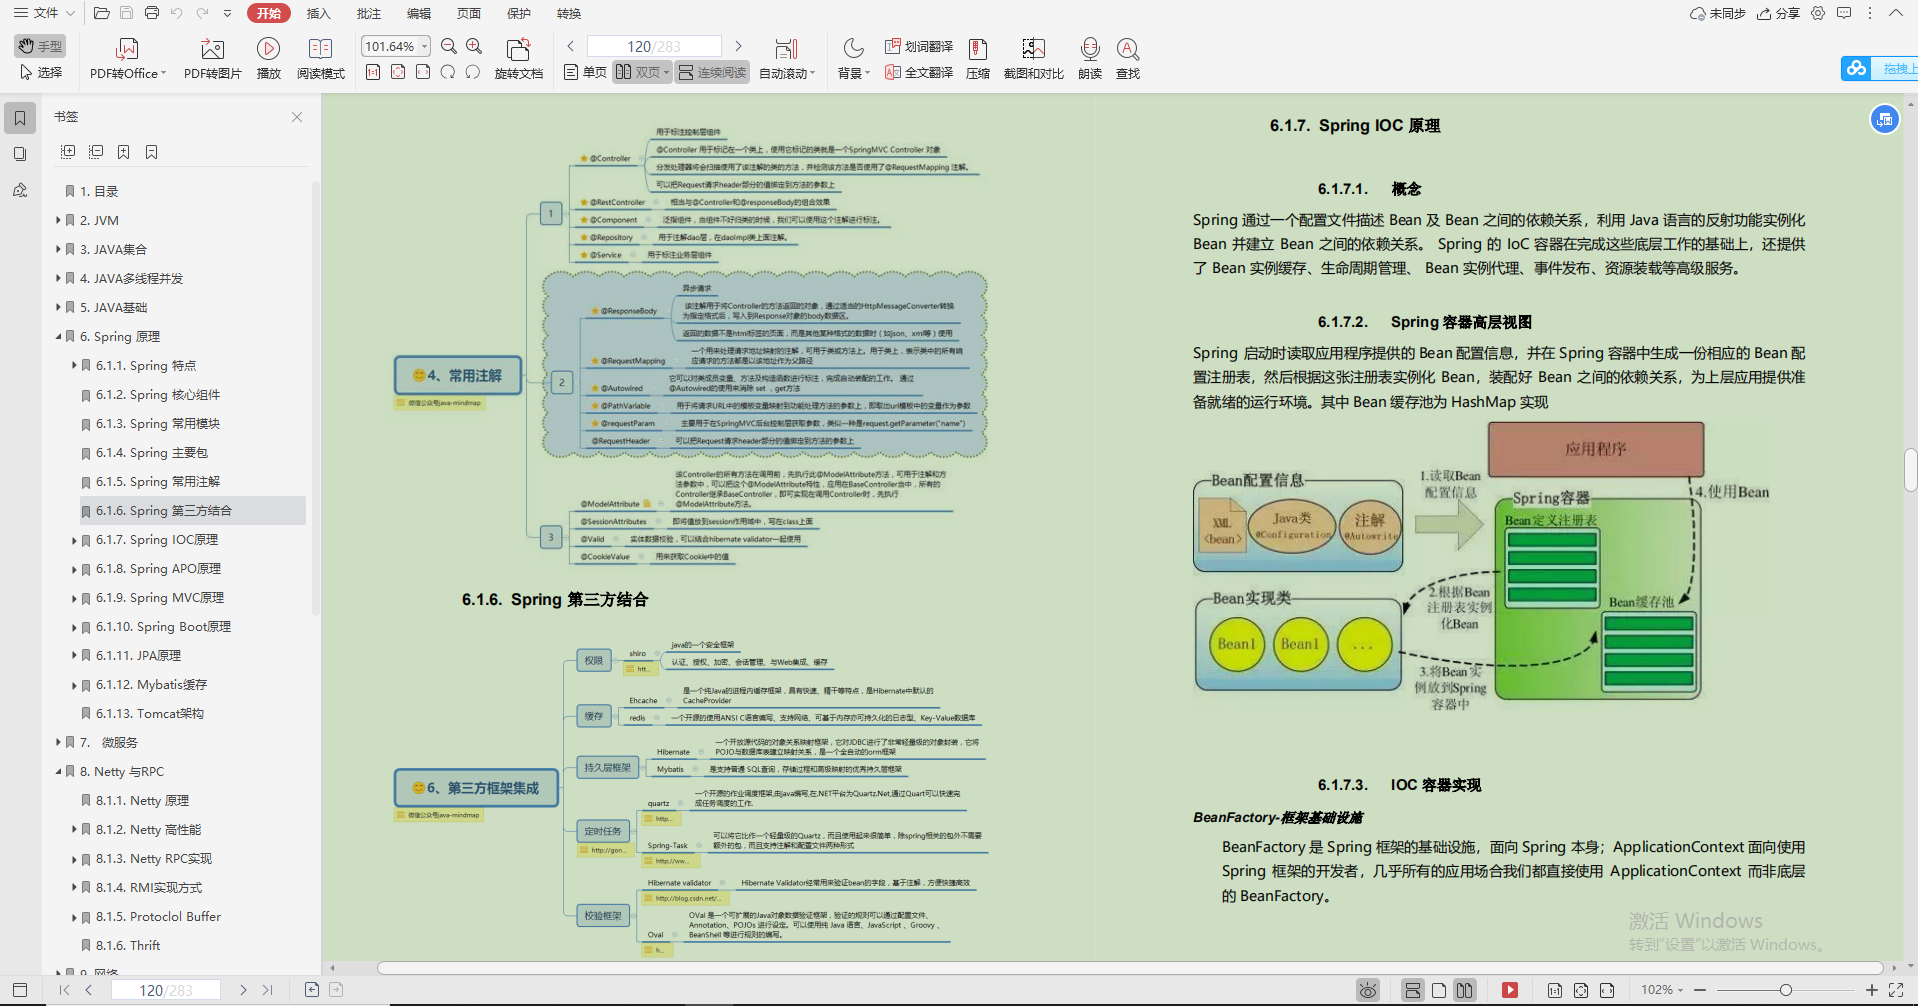Viewport: 1918px width, 1006px height.
Task: Start 朗读 read aloud
Action: [1090, 59]
